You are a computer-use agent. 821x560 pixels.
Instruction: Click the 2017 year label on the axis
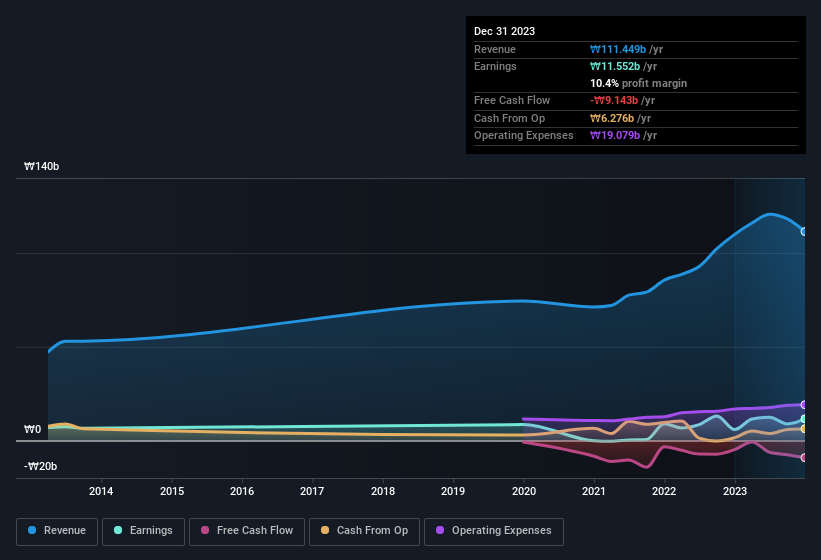[312, 491]
